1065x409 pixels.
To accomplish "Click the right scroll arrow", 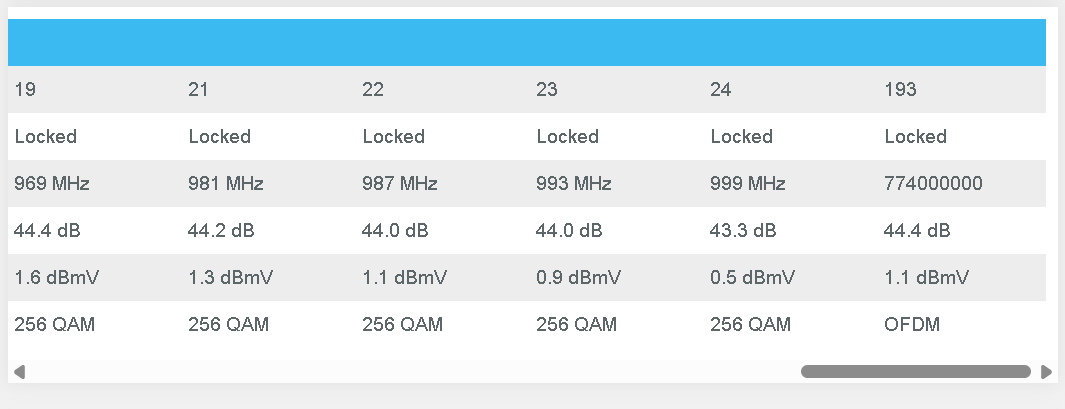I will tap(1047, 372).
